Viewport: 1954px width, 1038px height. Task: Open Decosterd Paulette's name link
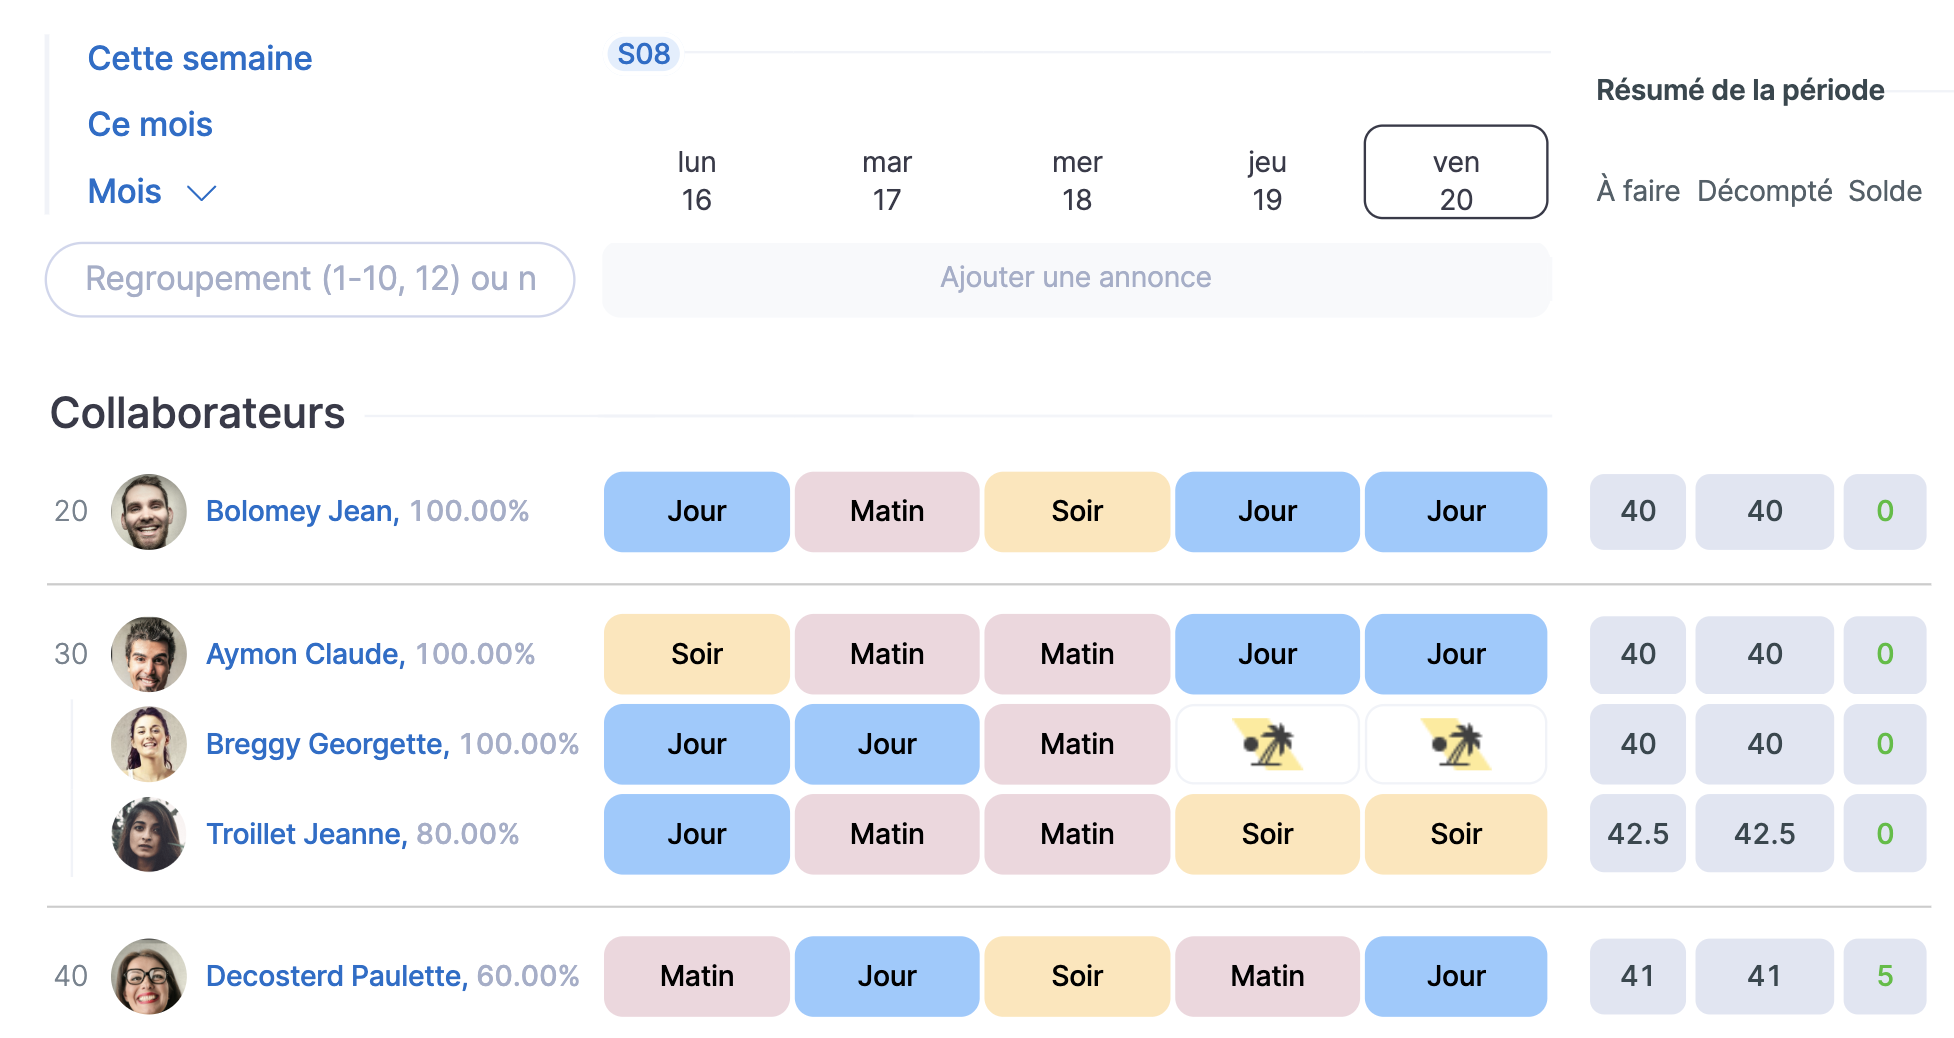336,976
